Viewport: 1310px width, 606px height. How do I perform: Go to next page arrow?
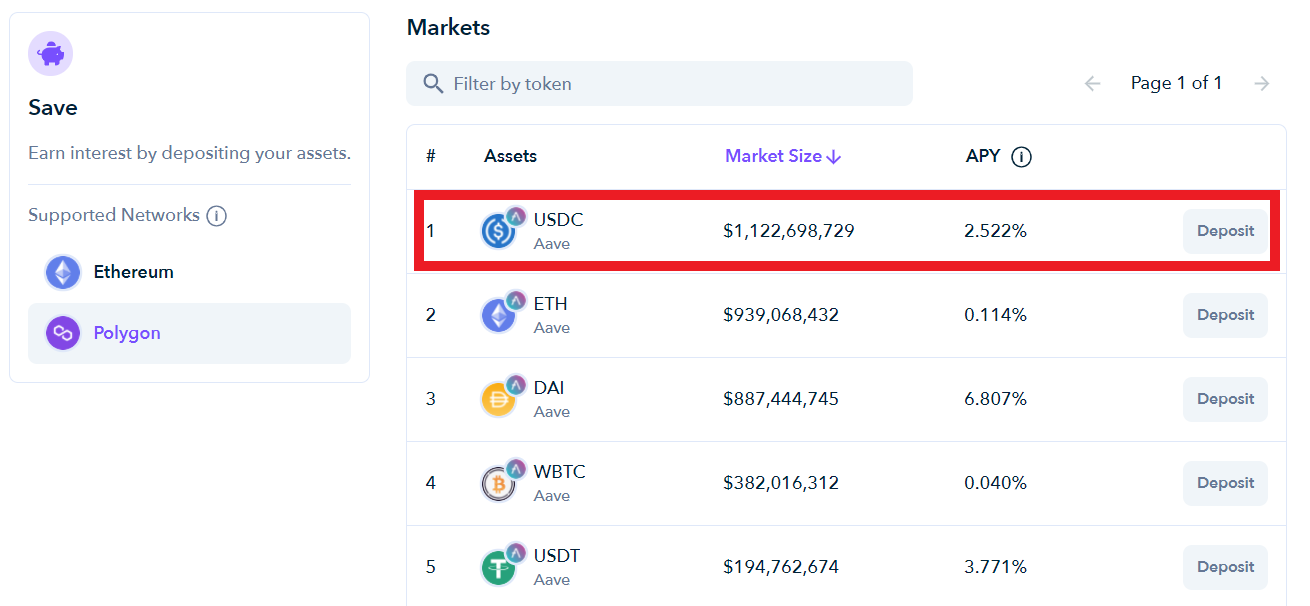click(x=1262, y=84)
